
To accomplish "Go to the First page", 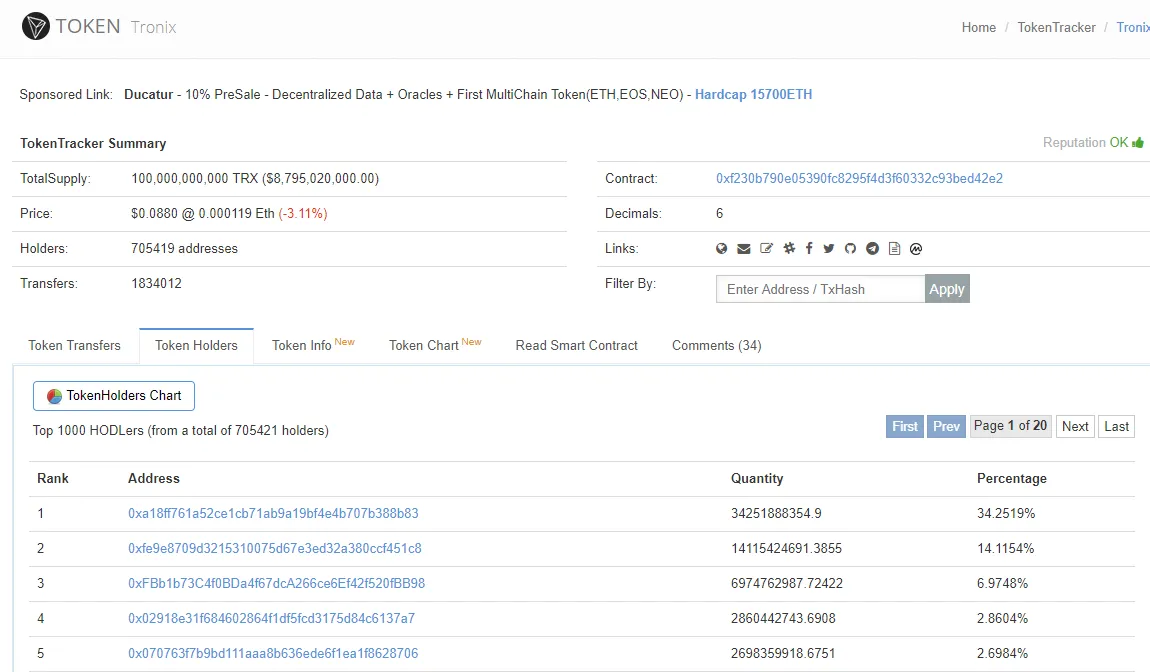I will tap(904, 426).
